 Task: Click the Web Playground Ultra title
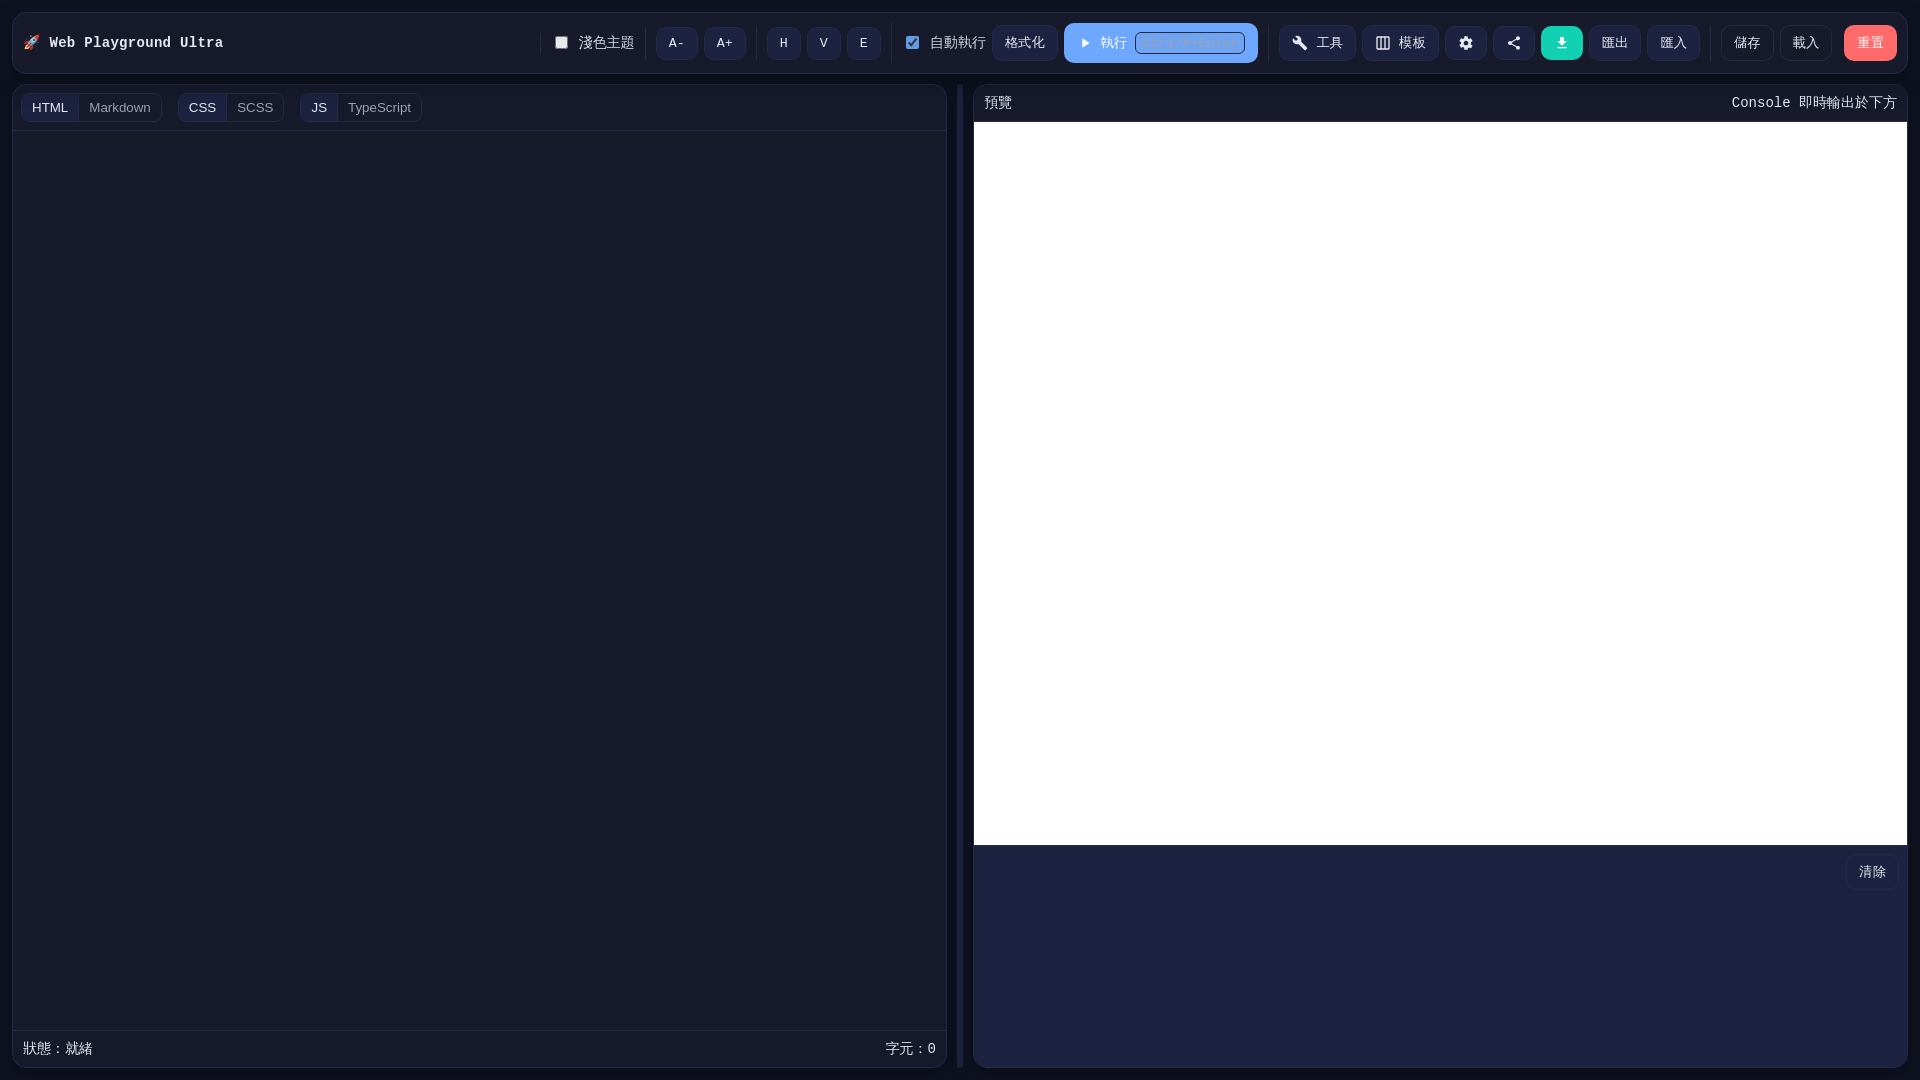[x=136, y=43]
